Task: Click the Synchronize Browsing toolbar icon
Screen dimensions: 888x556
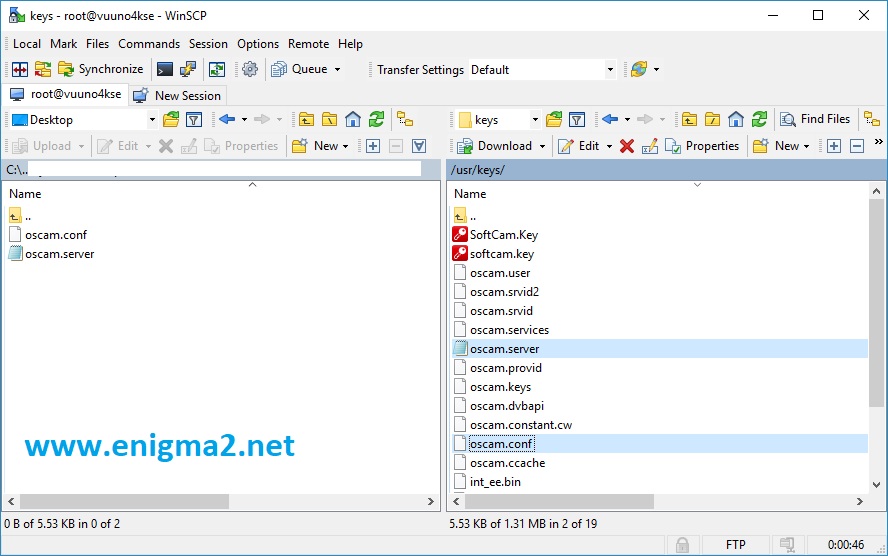Action: point(43,69)
